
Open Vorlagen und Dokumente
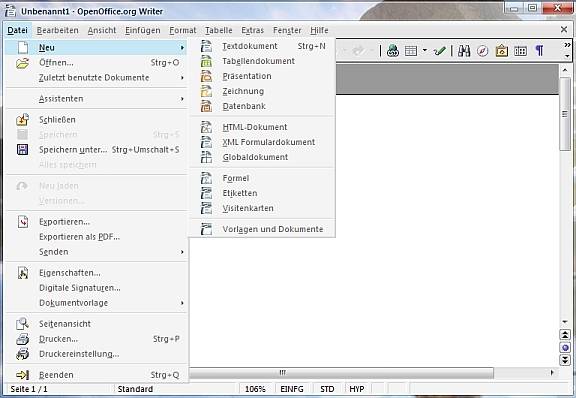click(x=262, y=230)
